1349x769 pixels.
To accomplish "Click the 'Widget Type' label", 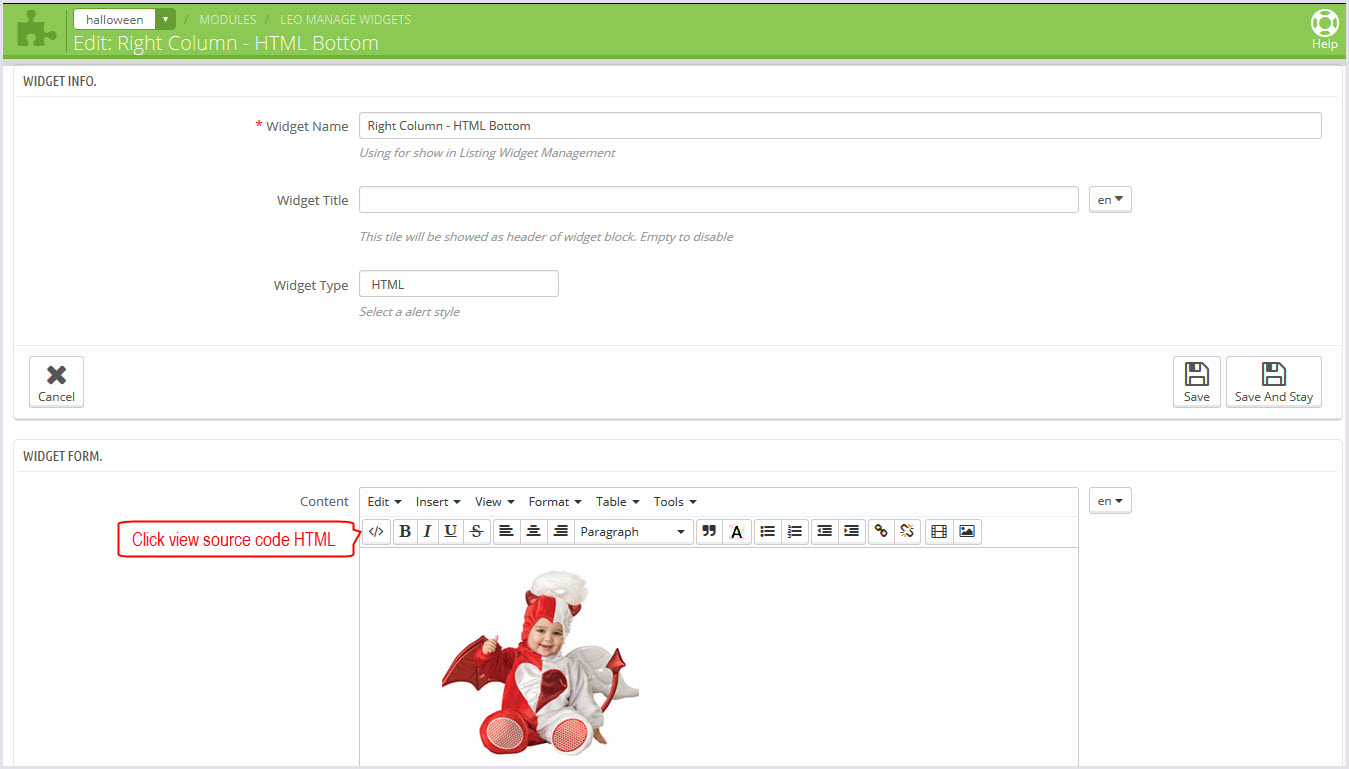I will (311, 285).
